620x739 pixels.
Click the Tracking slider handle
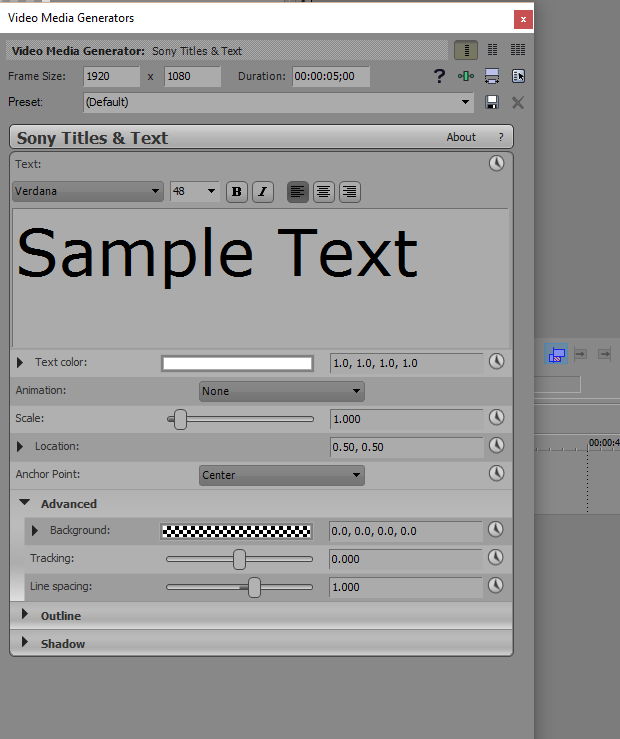coord(239,559)
